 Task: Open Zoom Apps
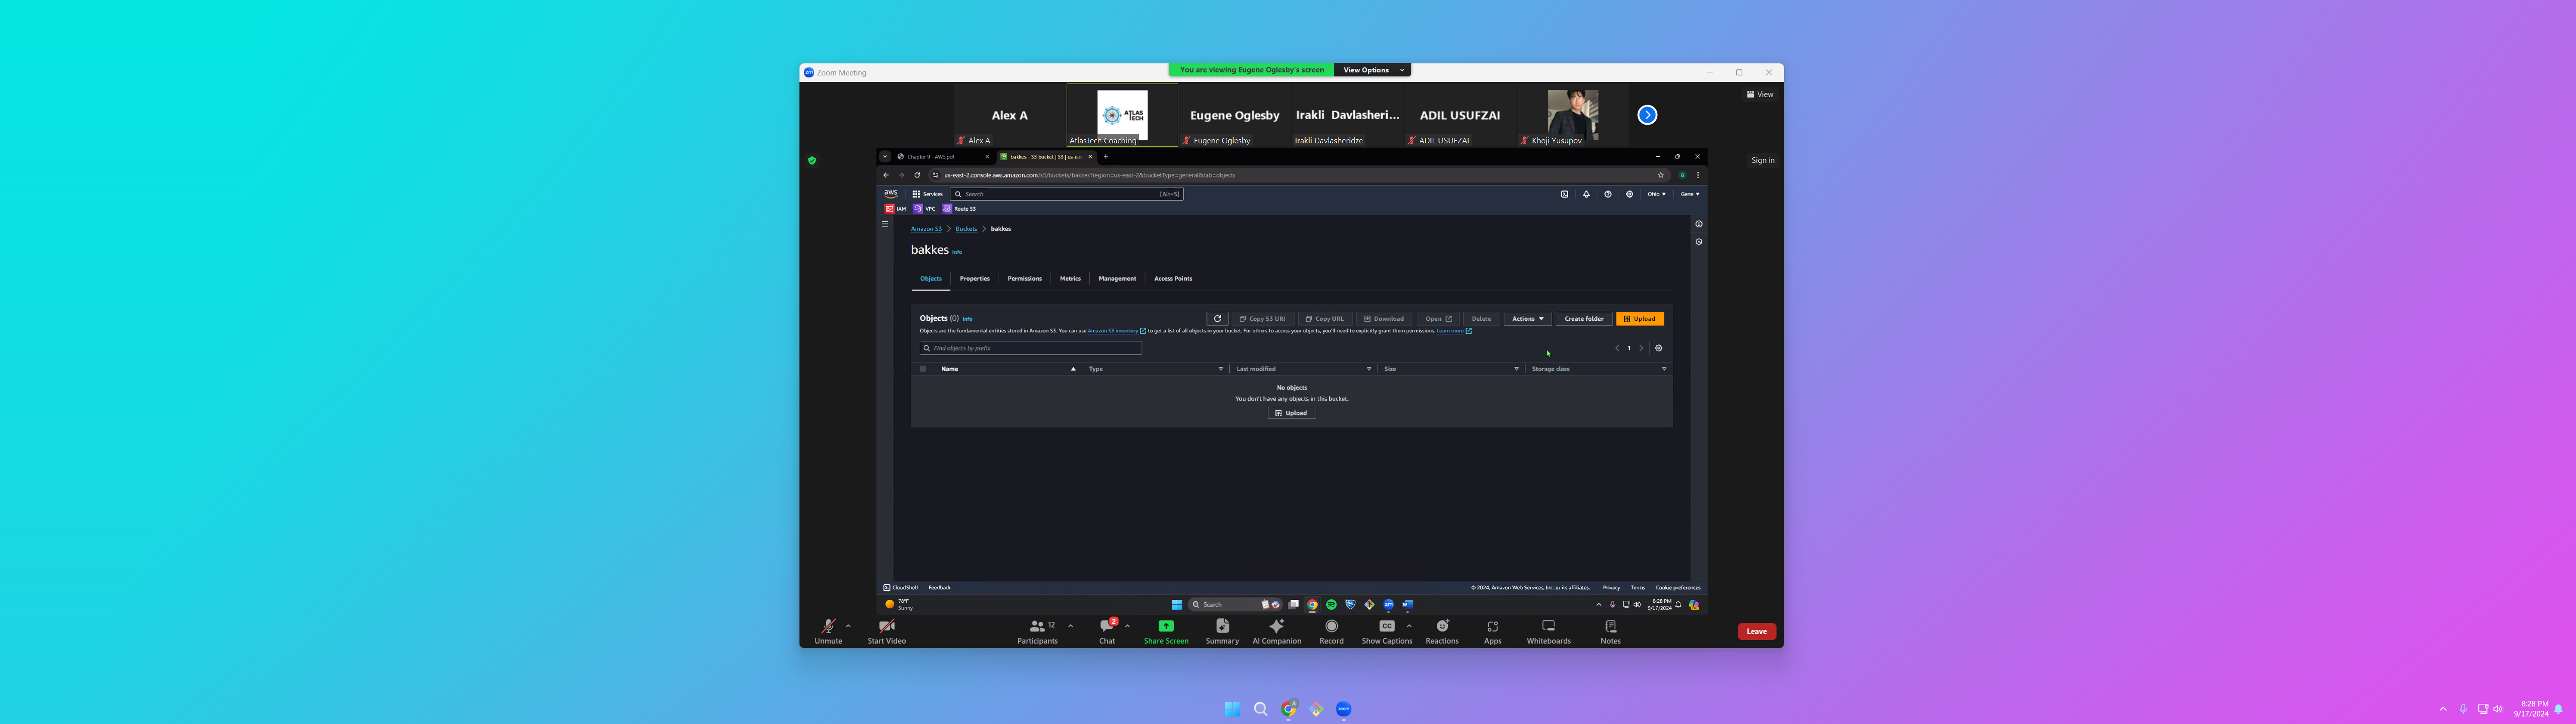tap(1492, 631)
